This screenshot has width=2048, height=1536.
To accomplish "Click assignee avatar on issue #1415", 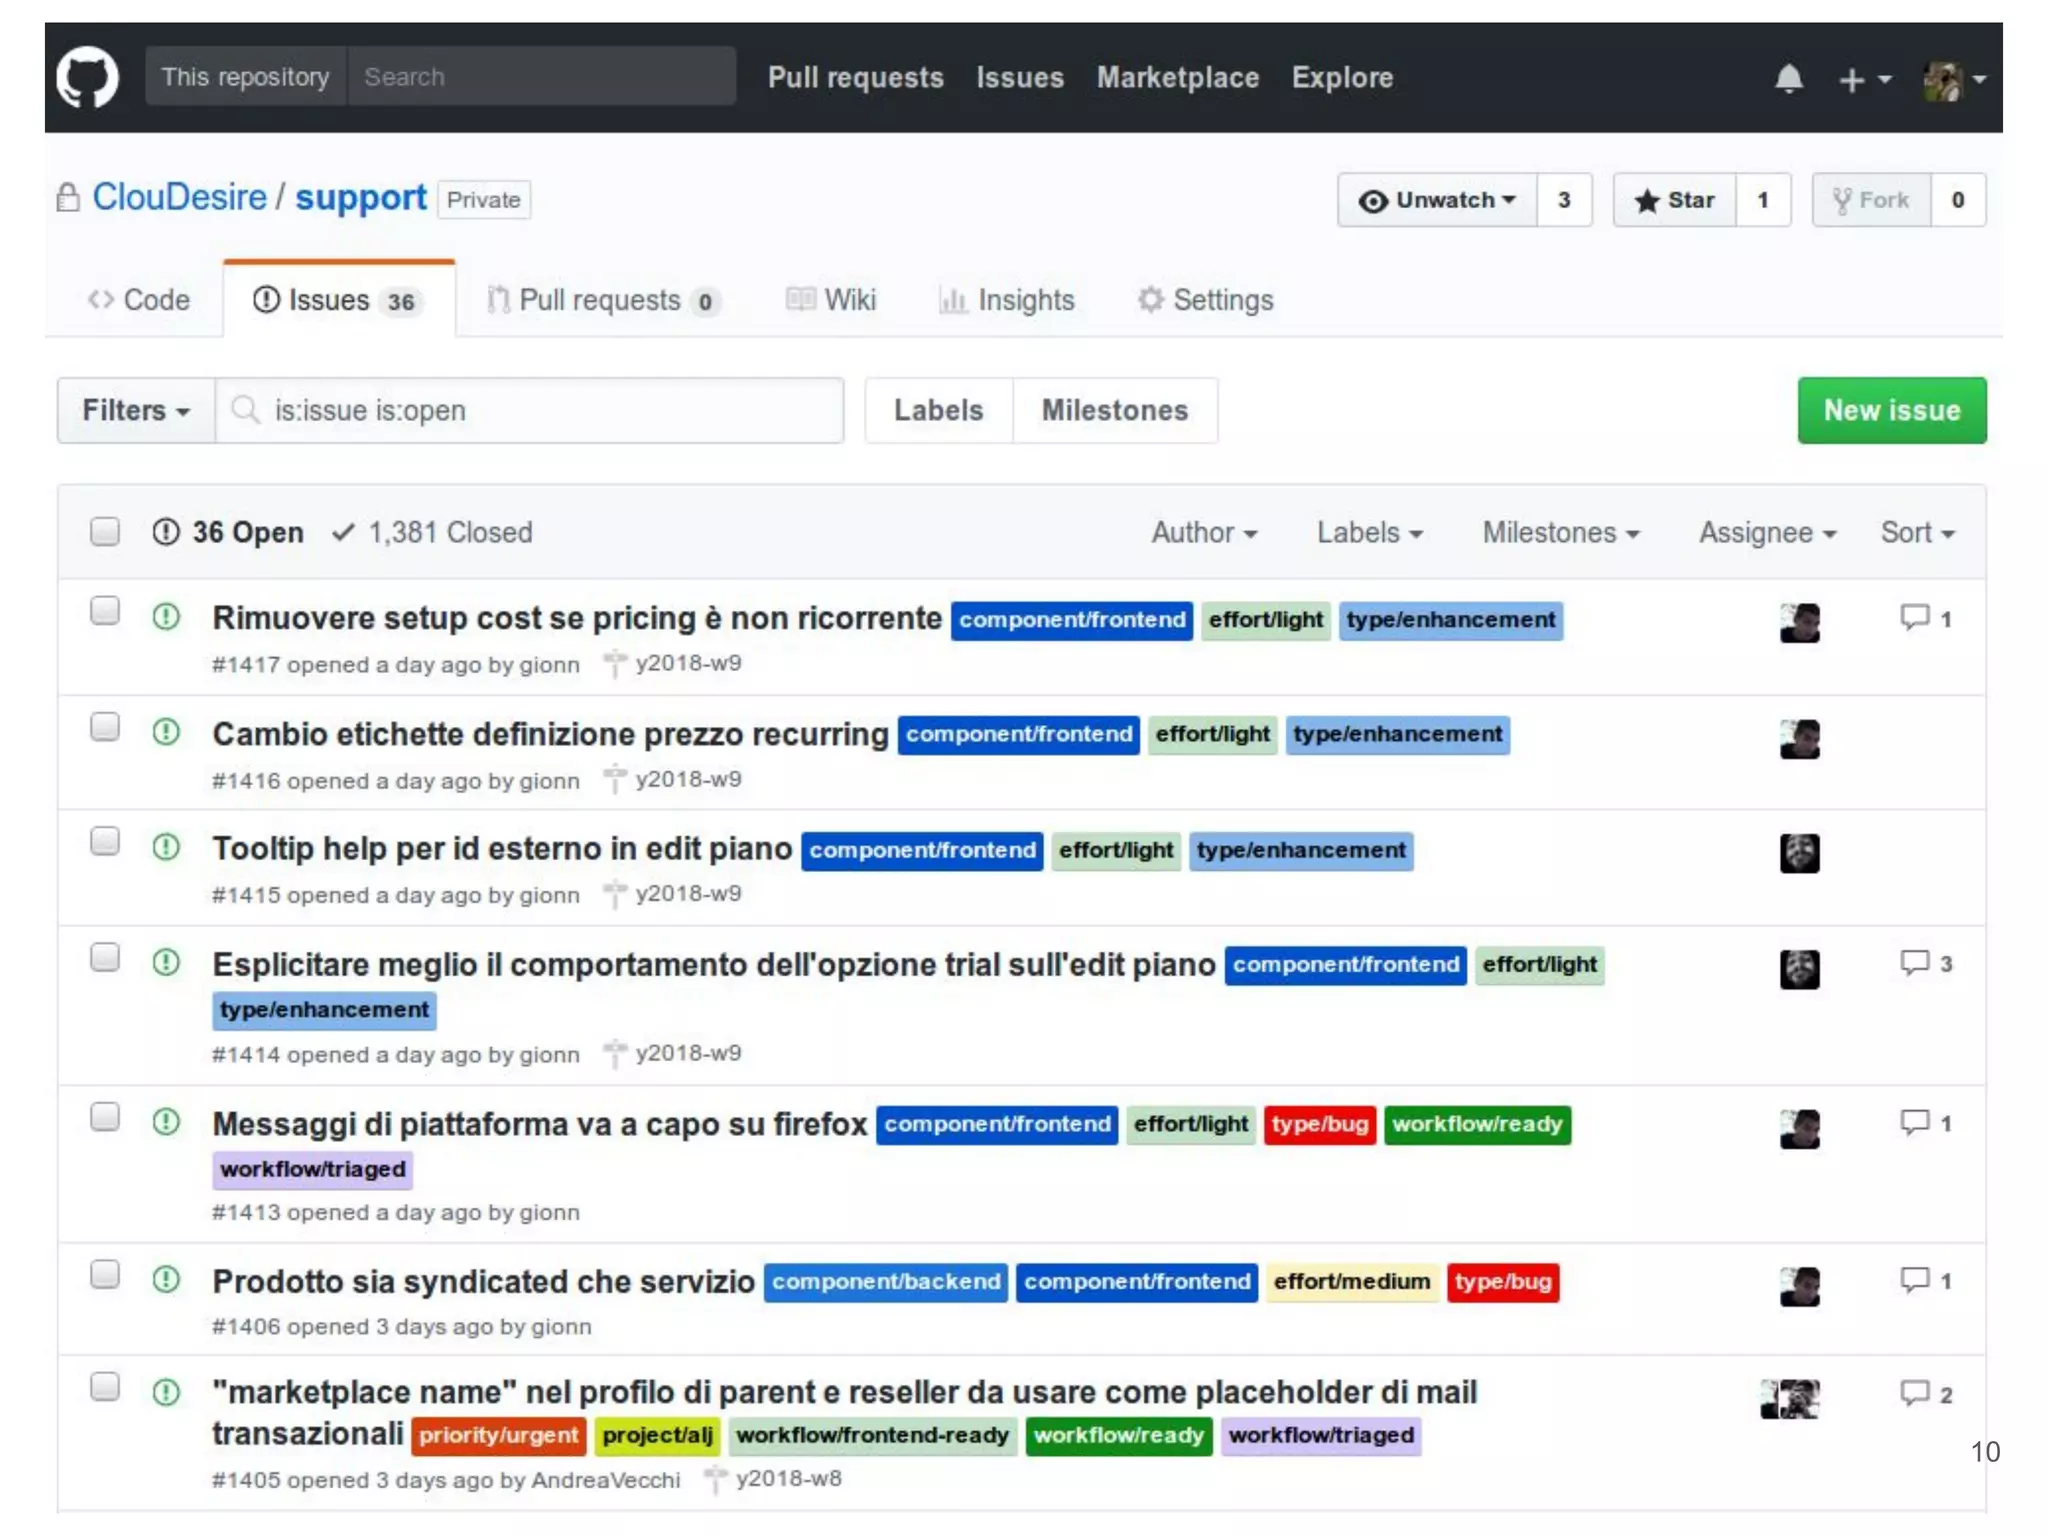I will pyautogui.click(x=1799, y=853).
